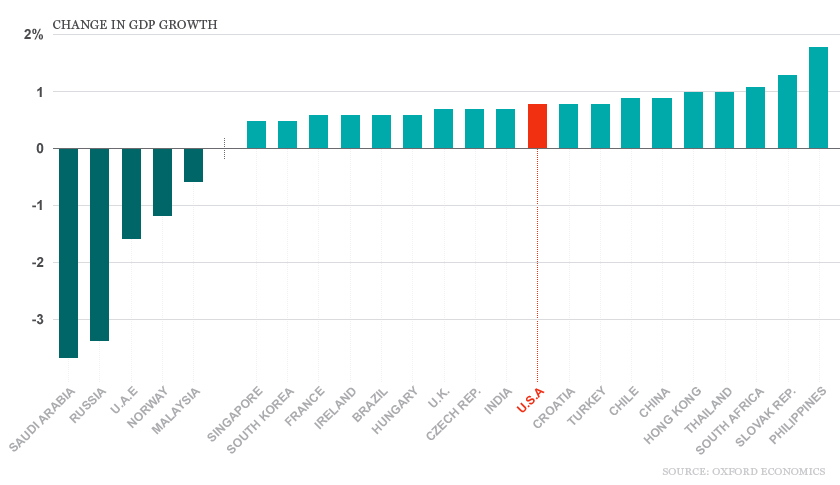Select the Slovak Rep. bar

(787, 111)
